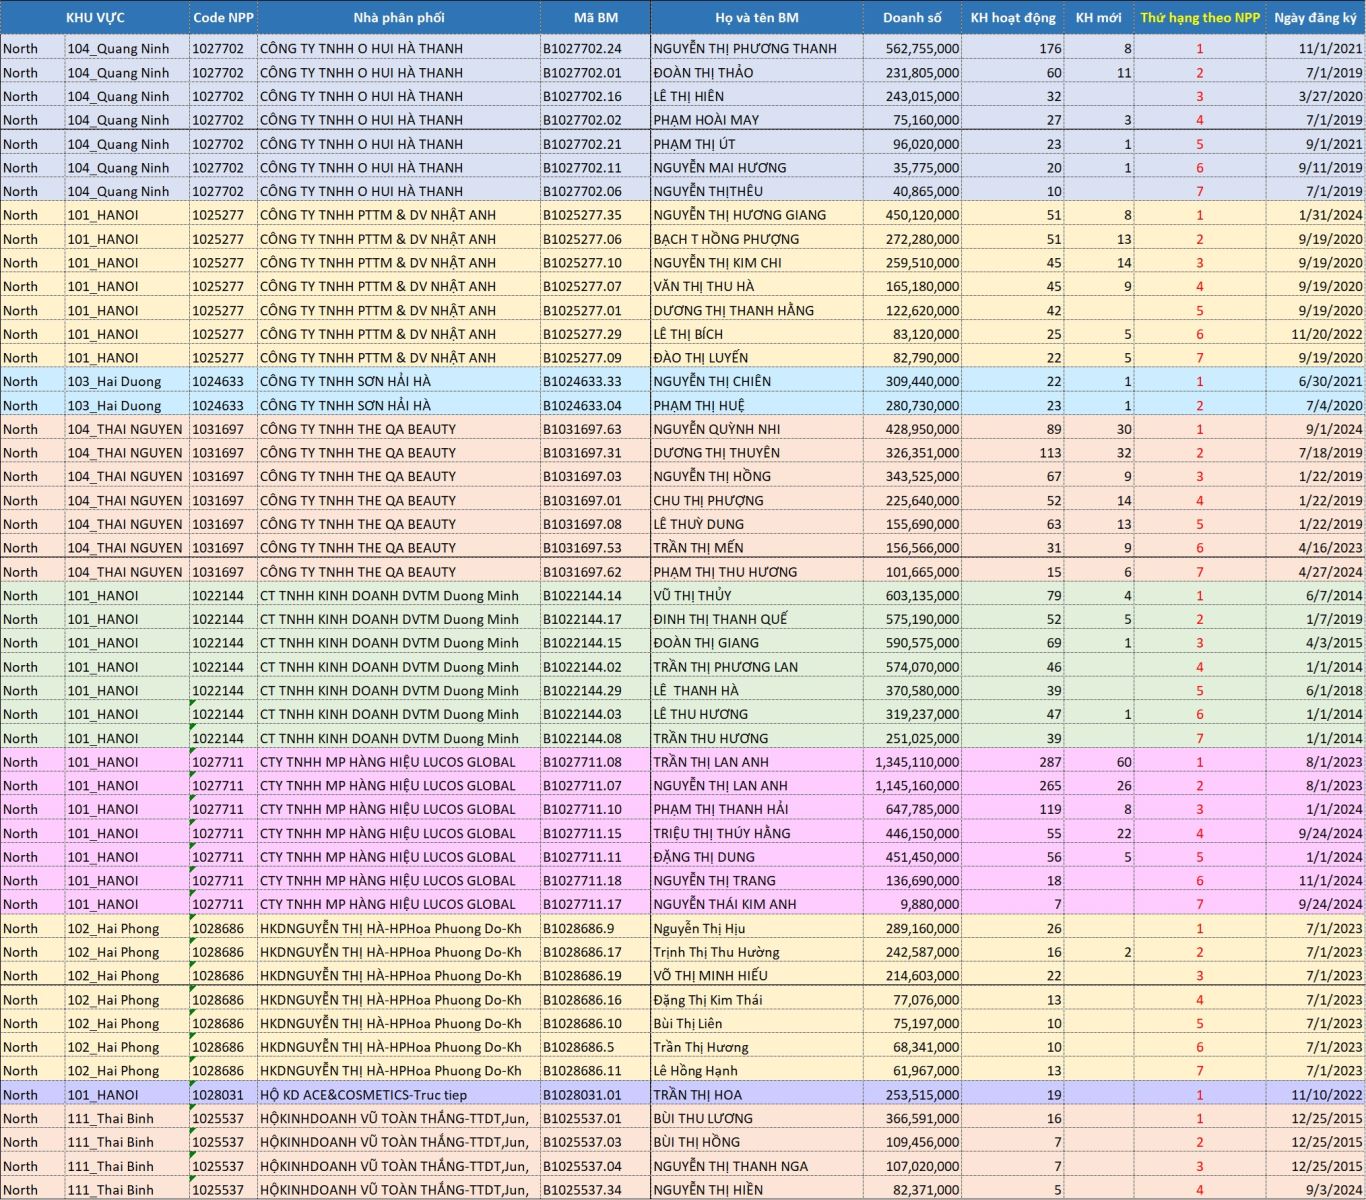1366x1200 pixels.
Task: Click the 'Thứ hạng theo NPP' header
Action: pyautogui.click(x=1200, y=17)
